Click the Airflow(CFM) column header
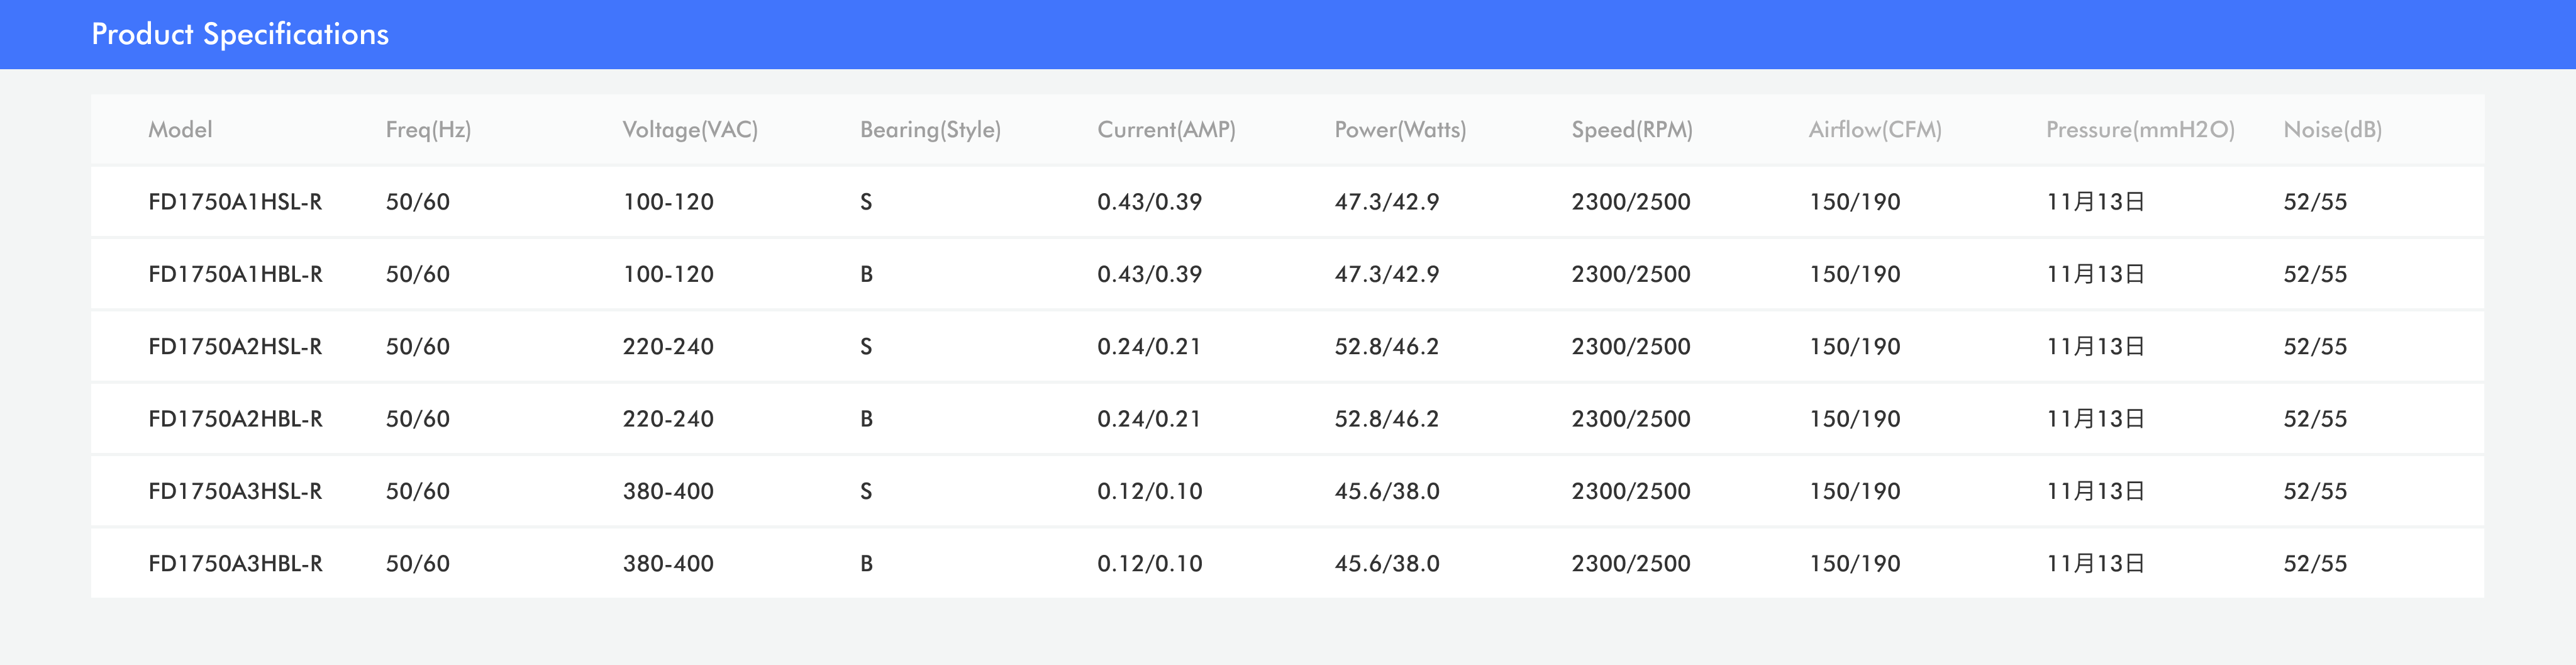2576x665 pixels. 1875,130
